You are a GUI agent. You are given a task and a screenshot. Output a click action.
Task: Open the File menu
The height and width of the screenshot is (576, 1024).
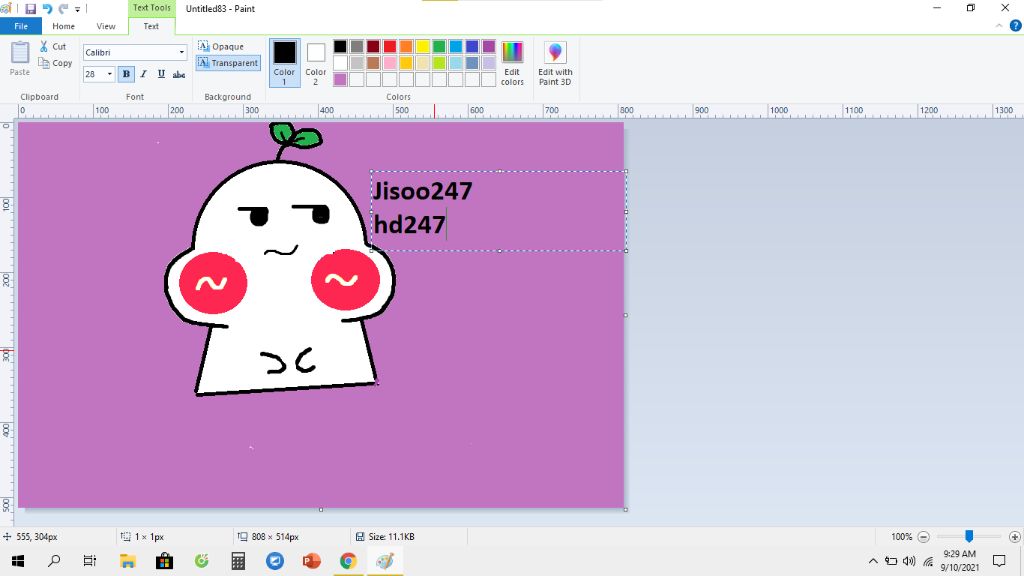click(21, 26)
